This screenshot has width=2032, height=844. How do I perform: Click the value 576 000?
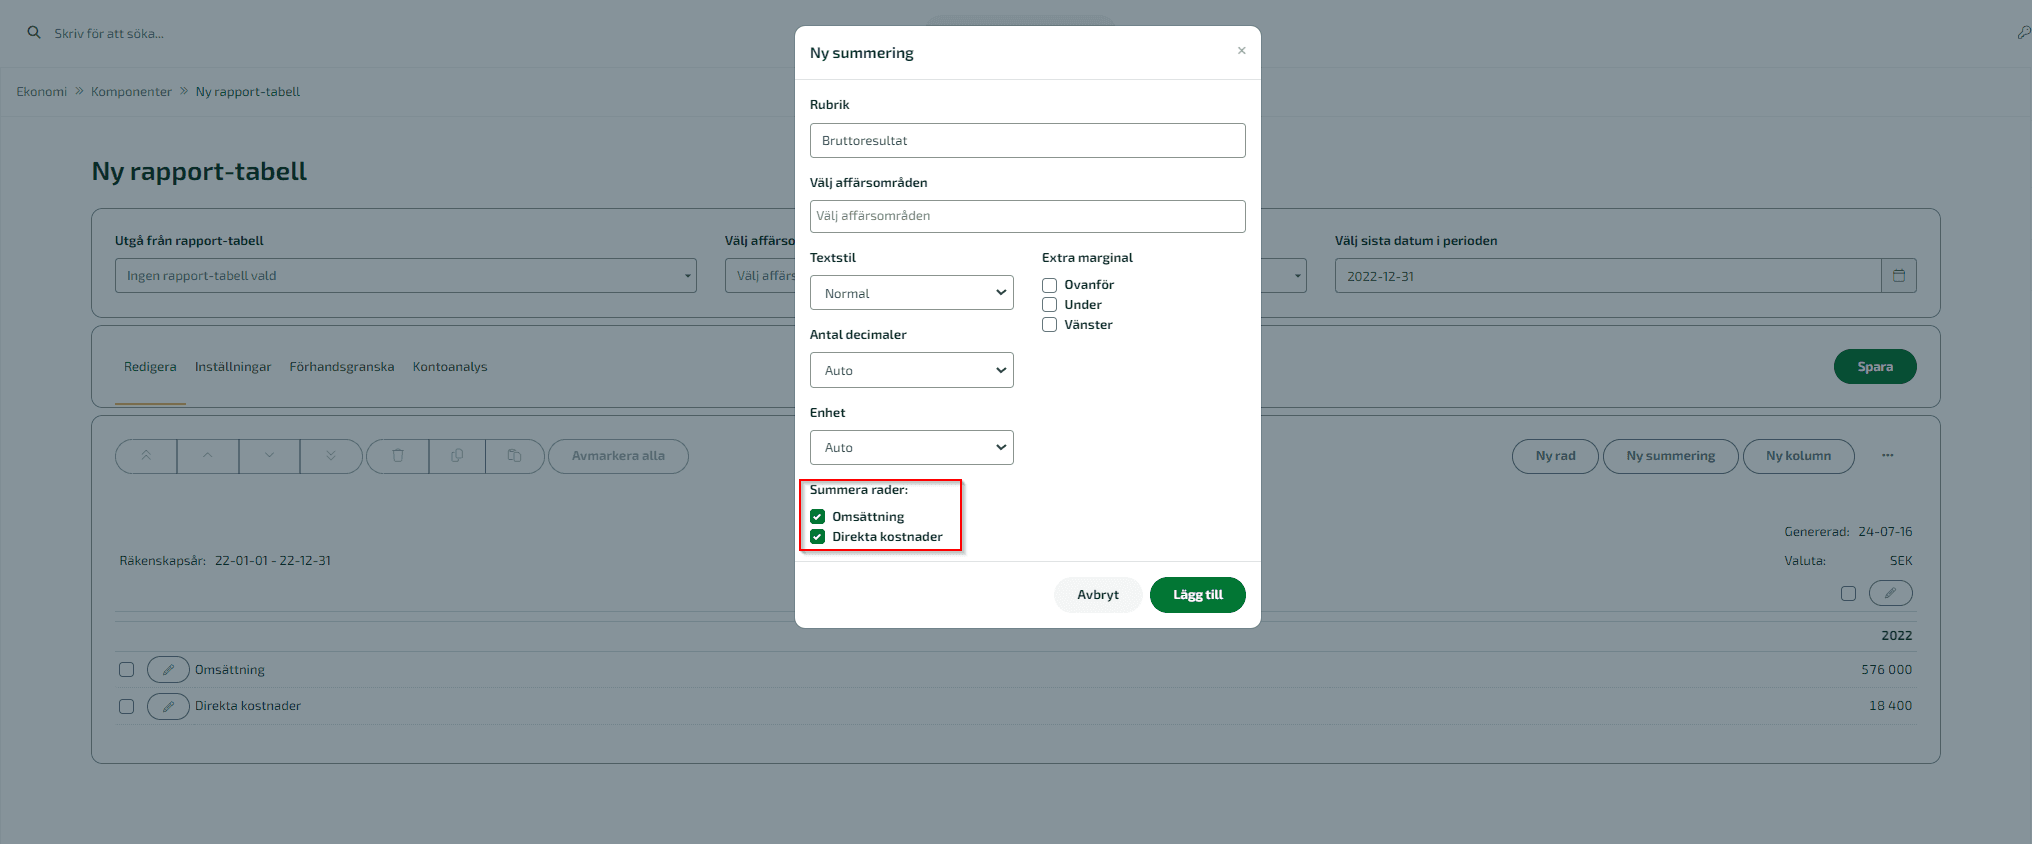1886,670
